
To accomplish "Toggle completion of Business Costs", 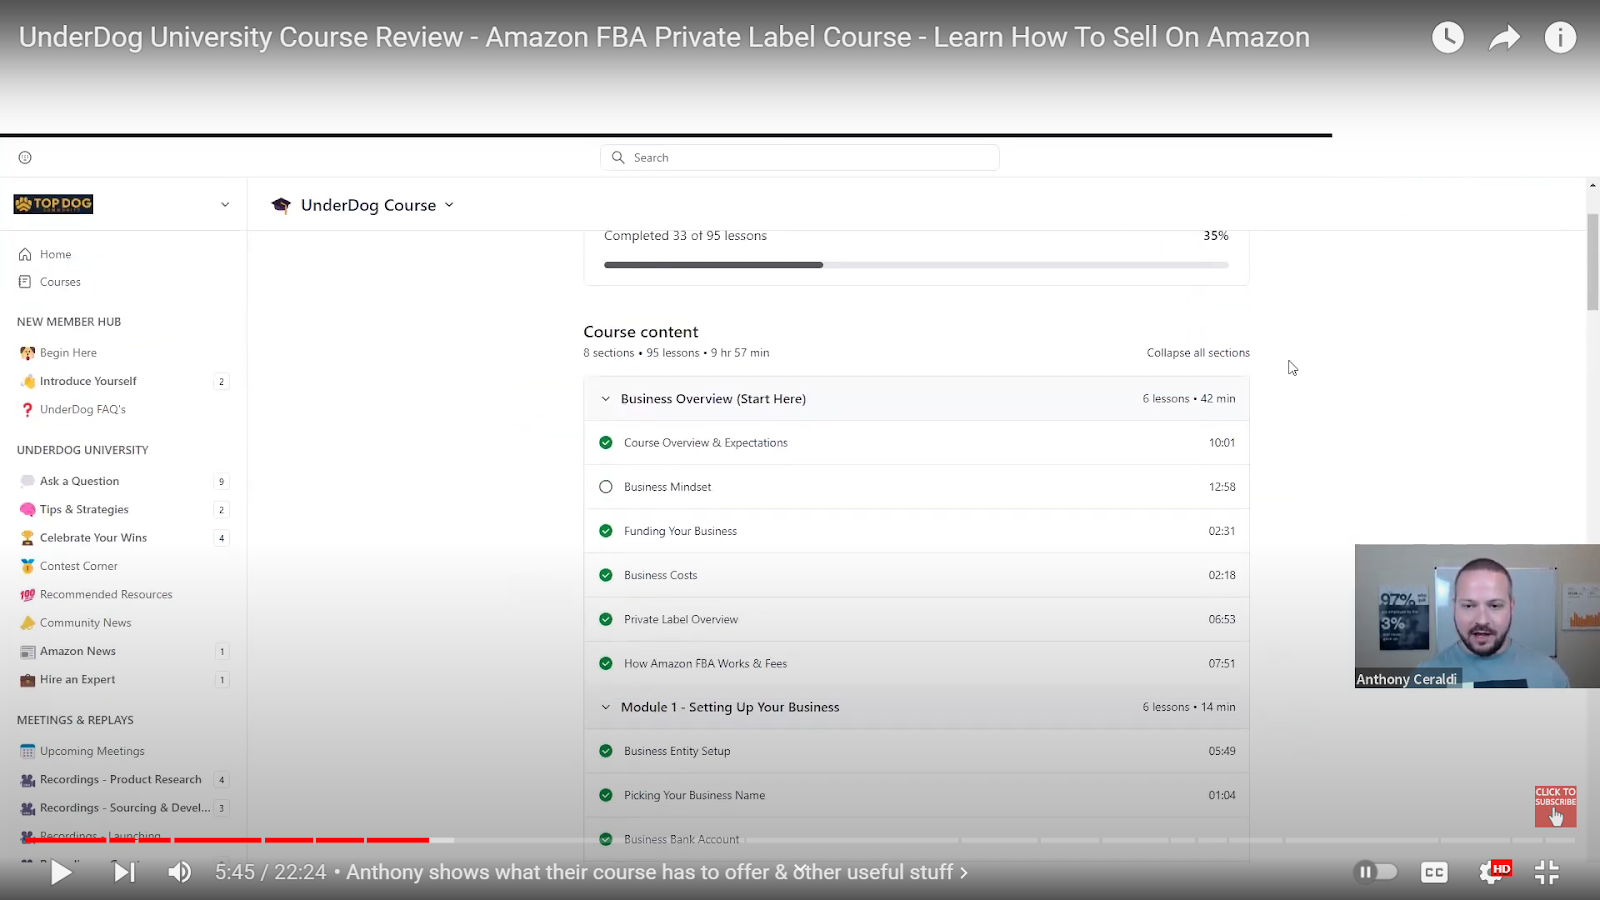I will tap(605, 575).
